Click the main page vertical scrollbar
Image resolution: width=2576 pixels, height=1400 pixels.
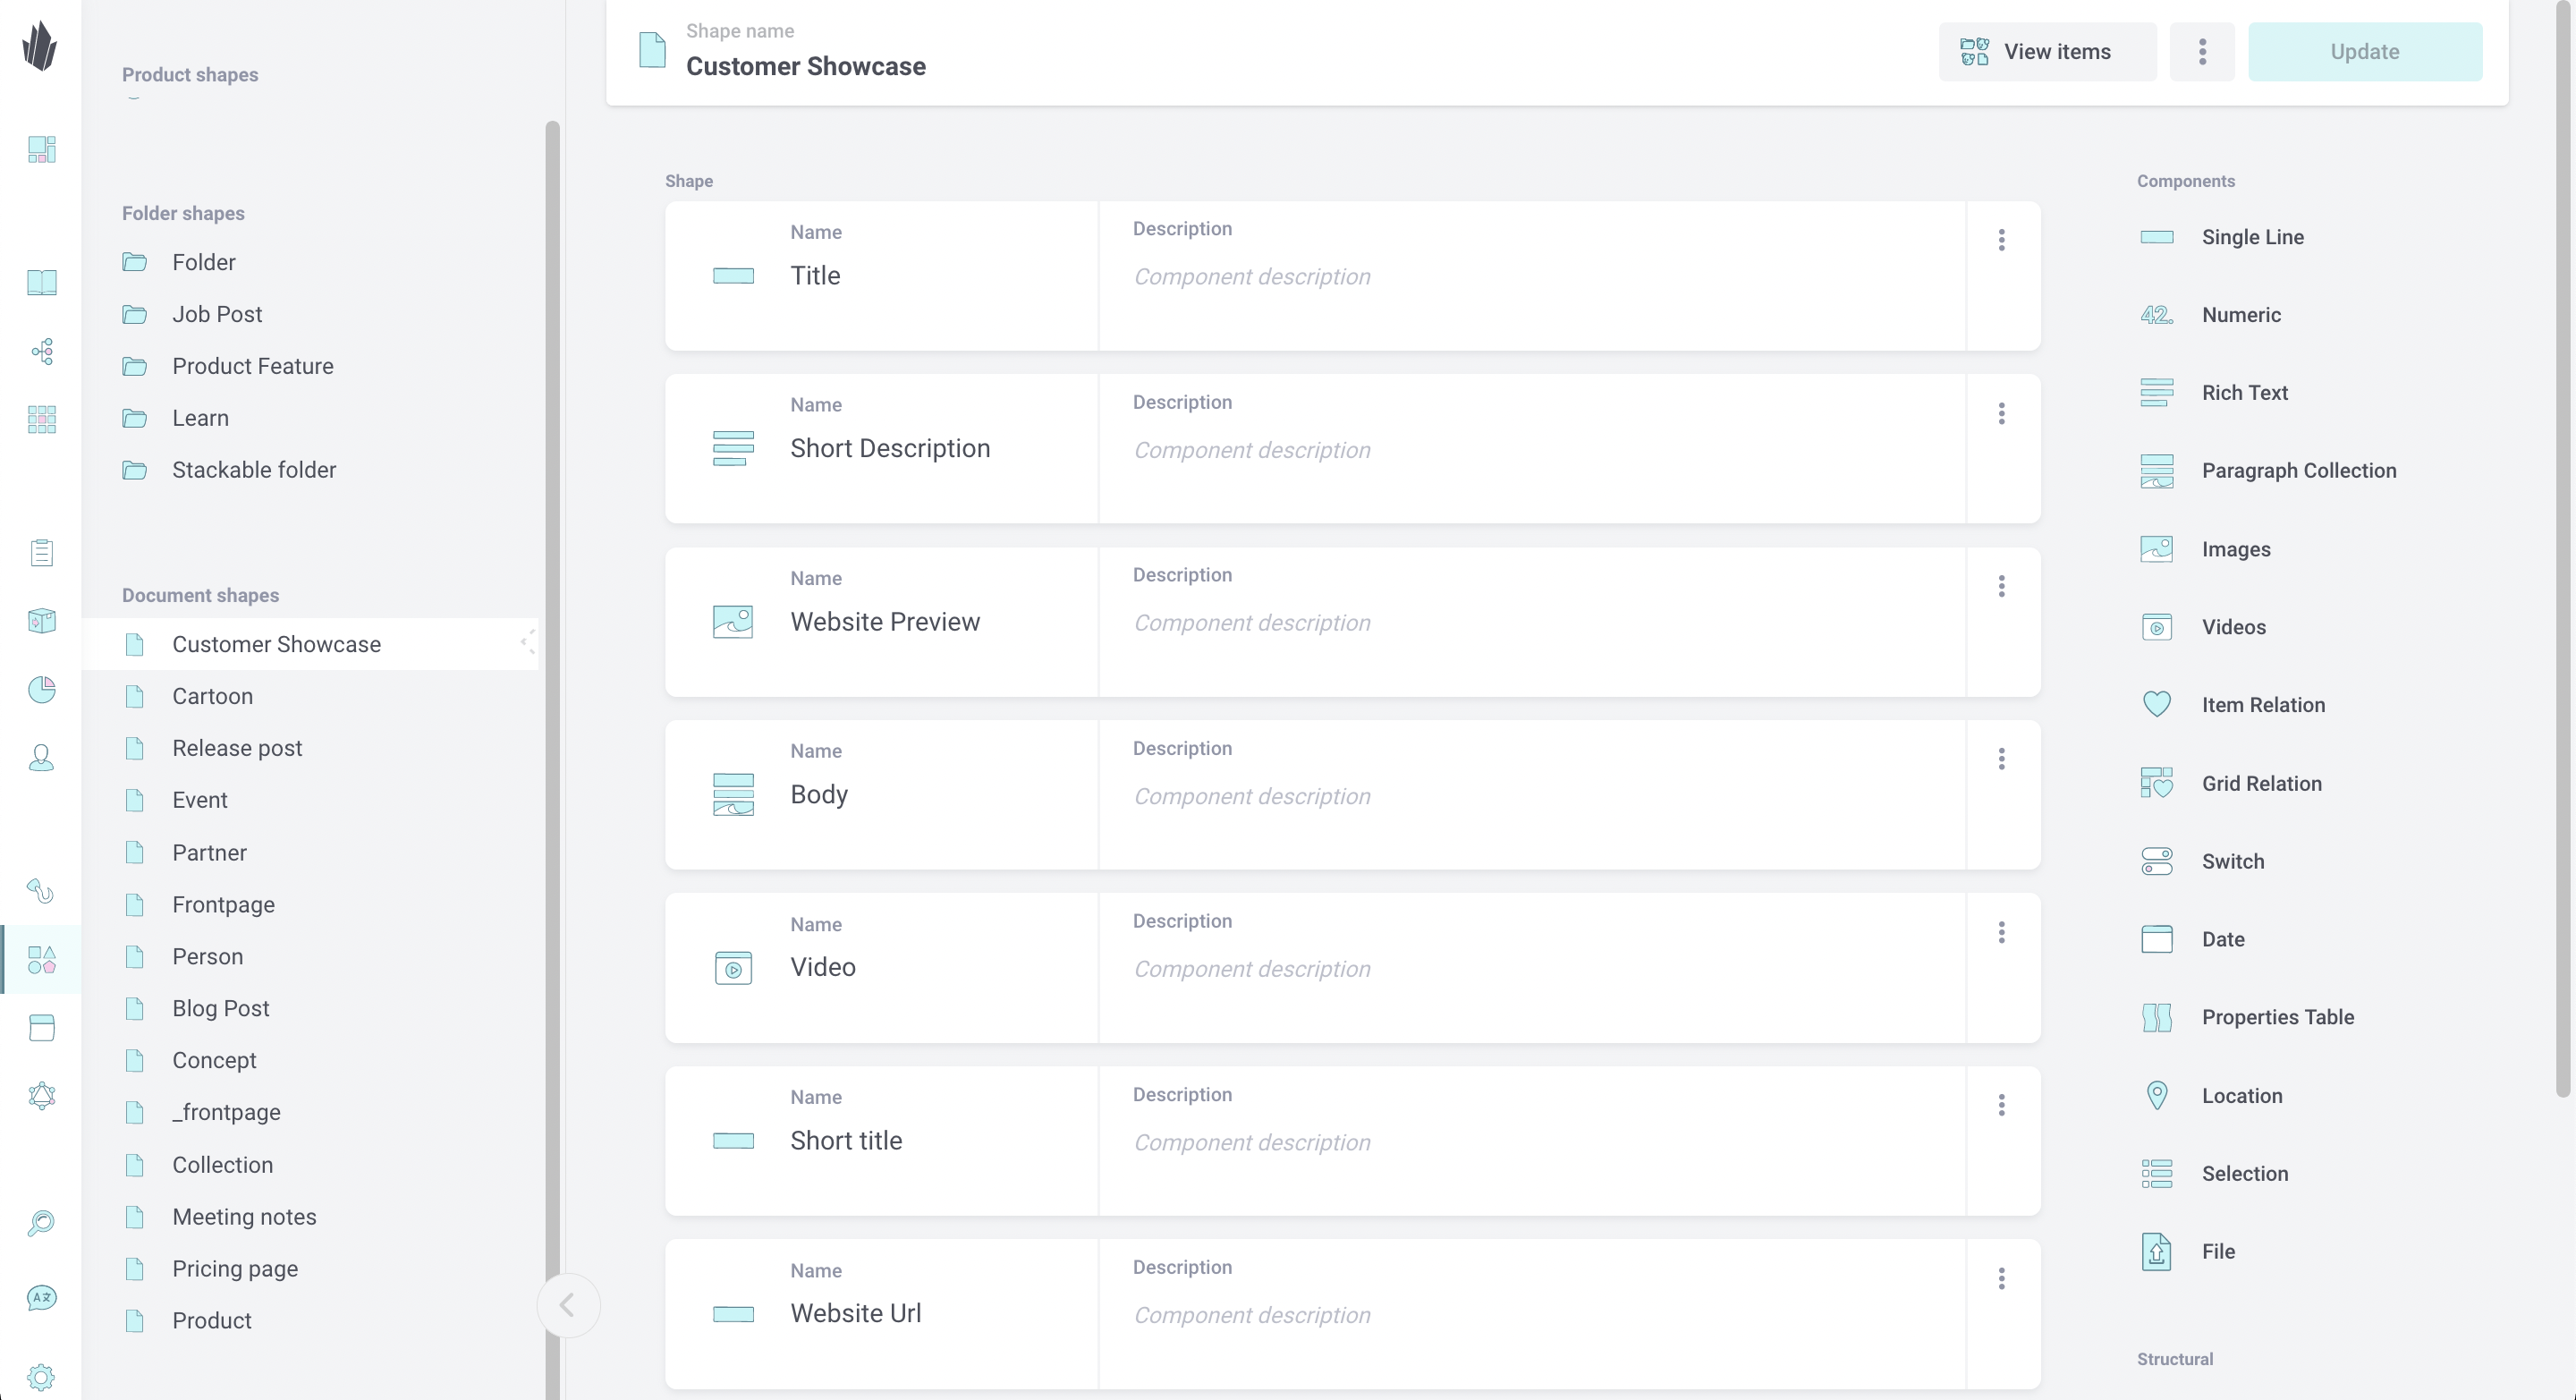pyautogui.click(x=2562, y=548)
